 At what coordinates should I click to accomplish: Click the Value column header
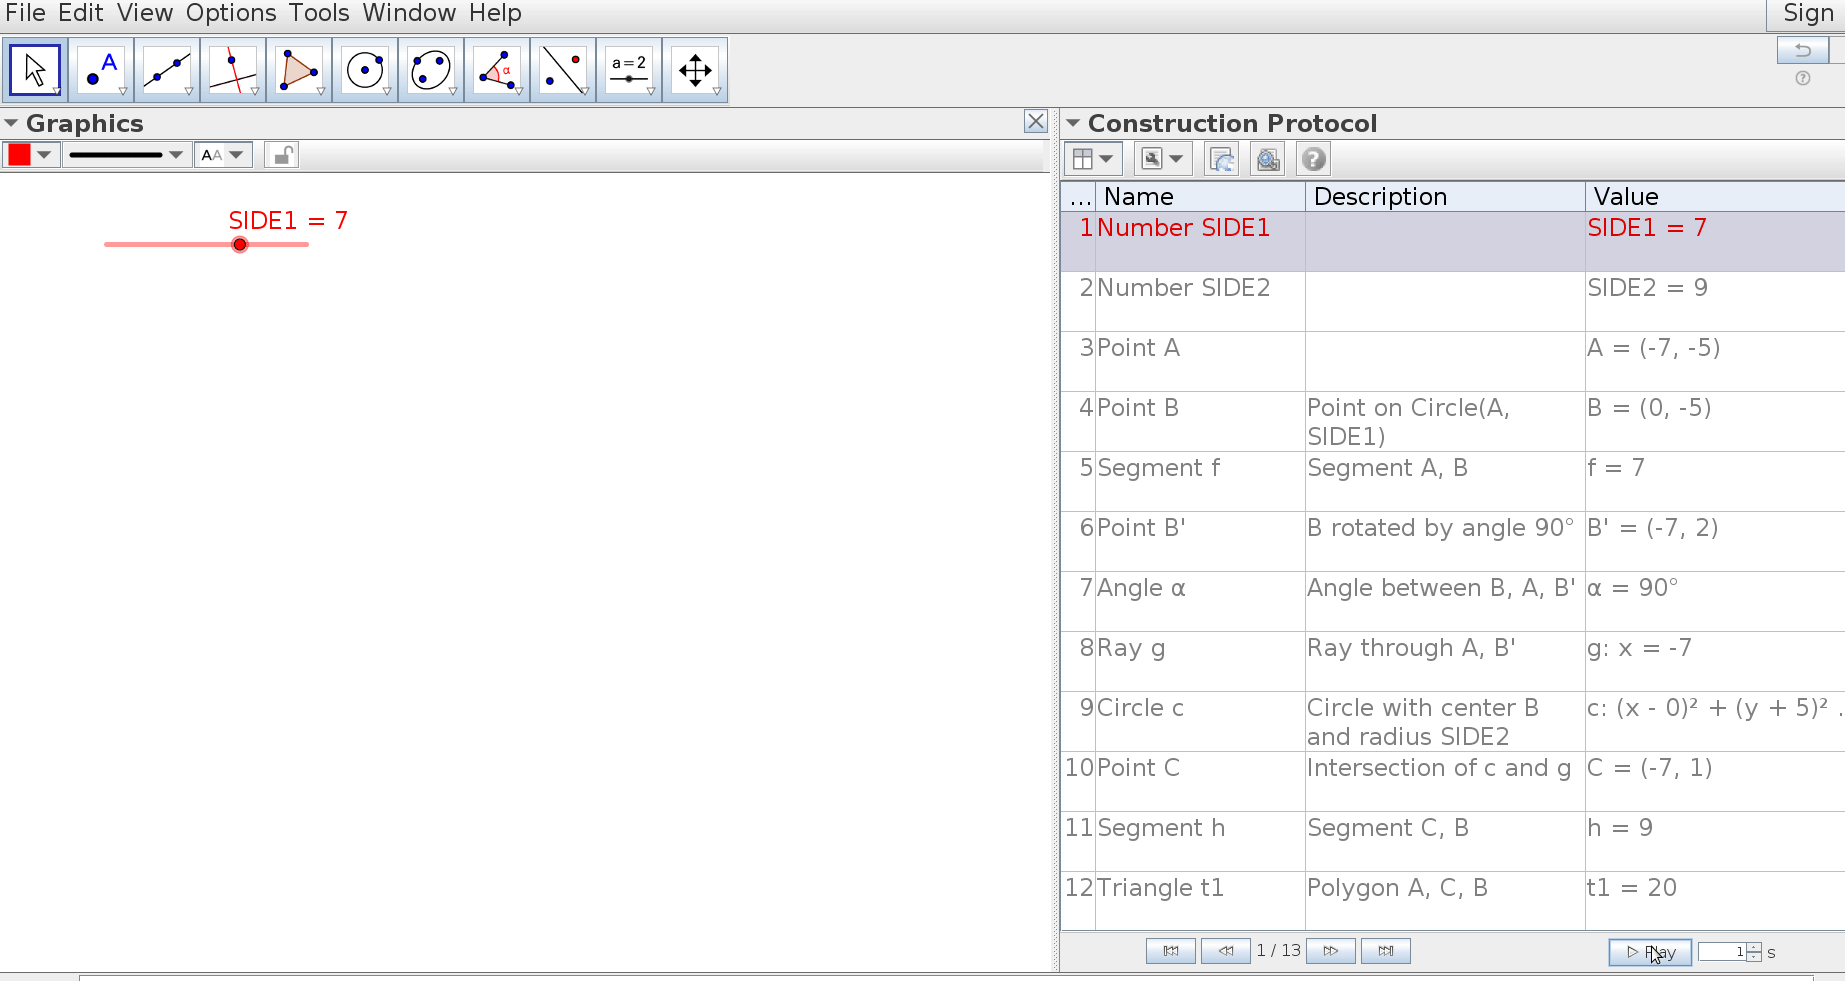[1715, 197]
